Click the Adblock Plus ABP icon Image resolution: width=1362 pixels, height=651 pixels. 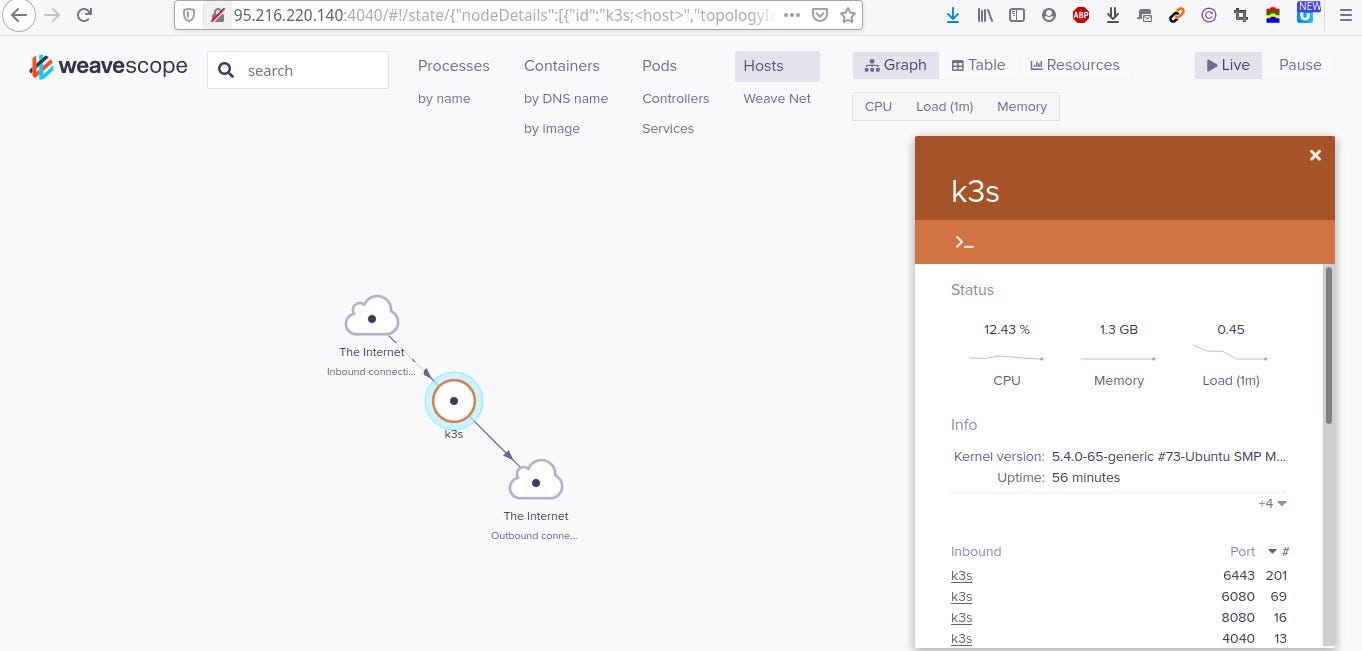tap(1081, 15)
